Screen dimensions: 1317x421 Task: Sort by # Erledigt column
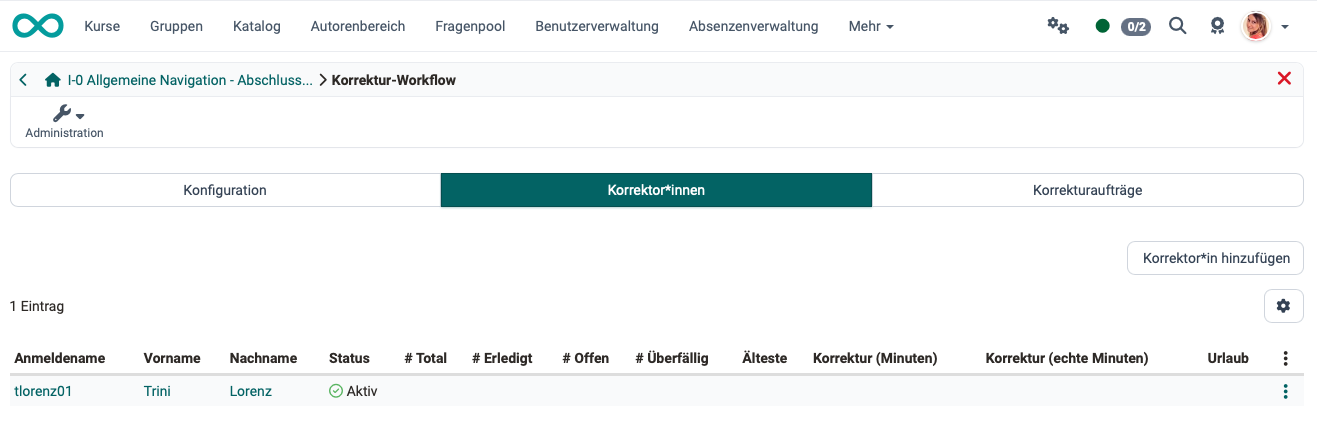[502, 358]
